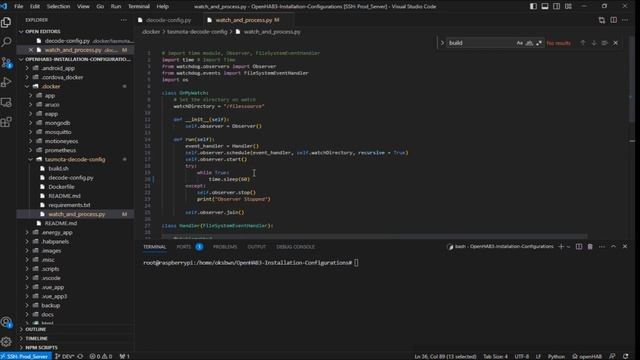This screenshot has width=640, height=360.
Task: Open terminal panel more actions ellipsis
Action: [602, 247]
